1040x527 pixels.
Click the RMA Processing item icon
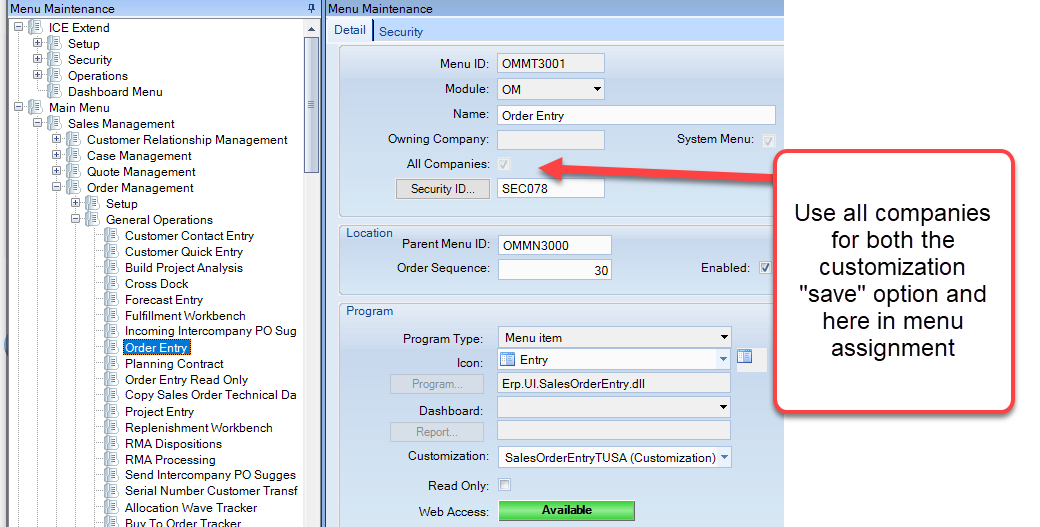[x=112, y=459]
